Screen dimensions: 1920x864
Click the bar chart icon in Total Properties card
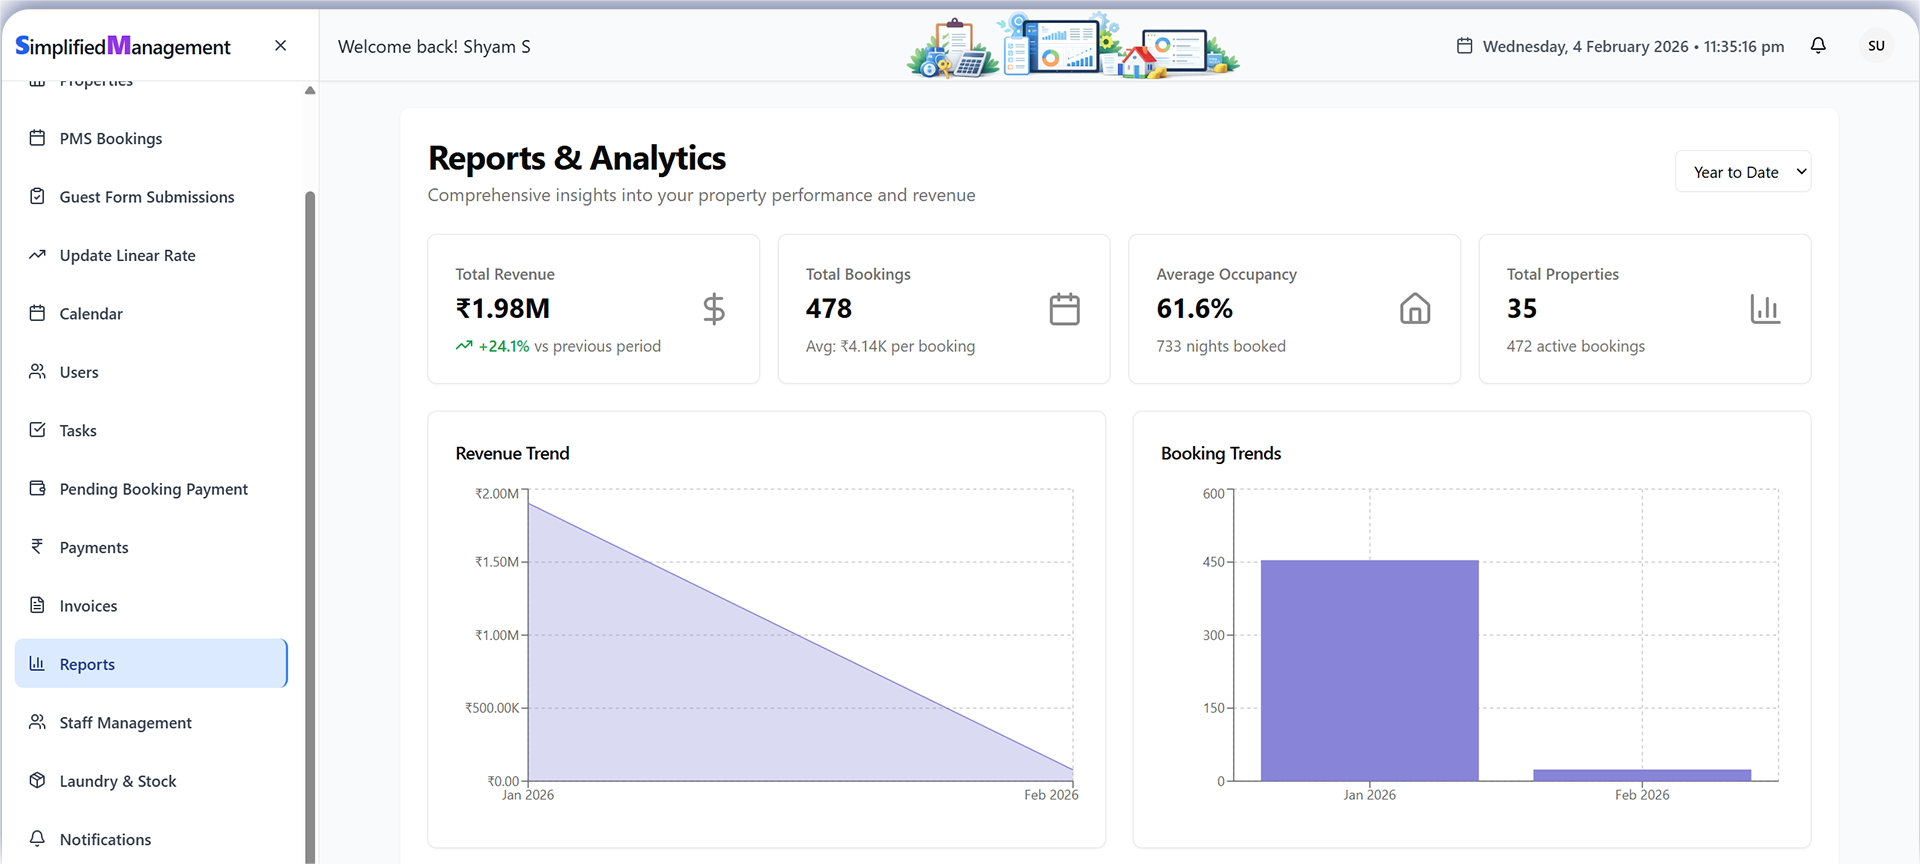coord(1765,309)
